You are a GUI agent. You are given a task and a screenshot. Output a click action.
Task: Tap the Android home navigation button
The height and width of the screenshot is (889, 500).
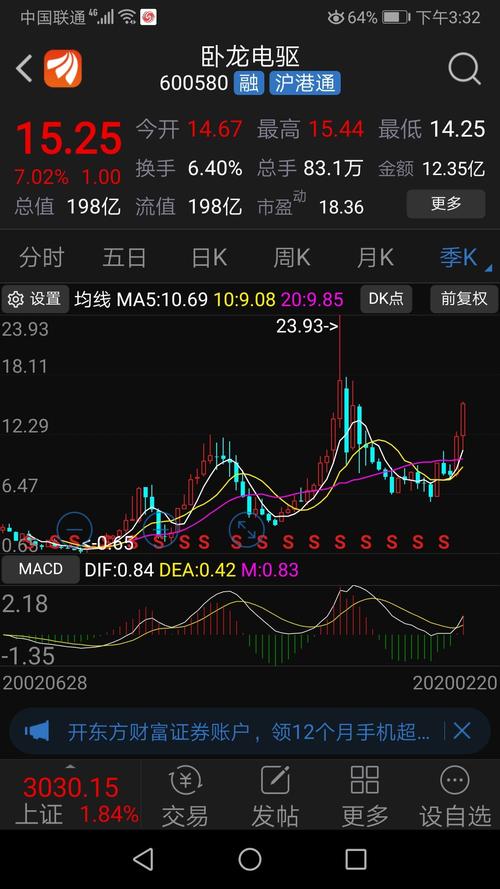(249, 860)
